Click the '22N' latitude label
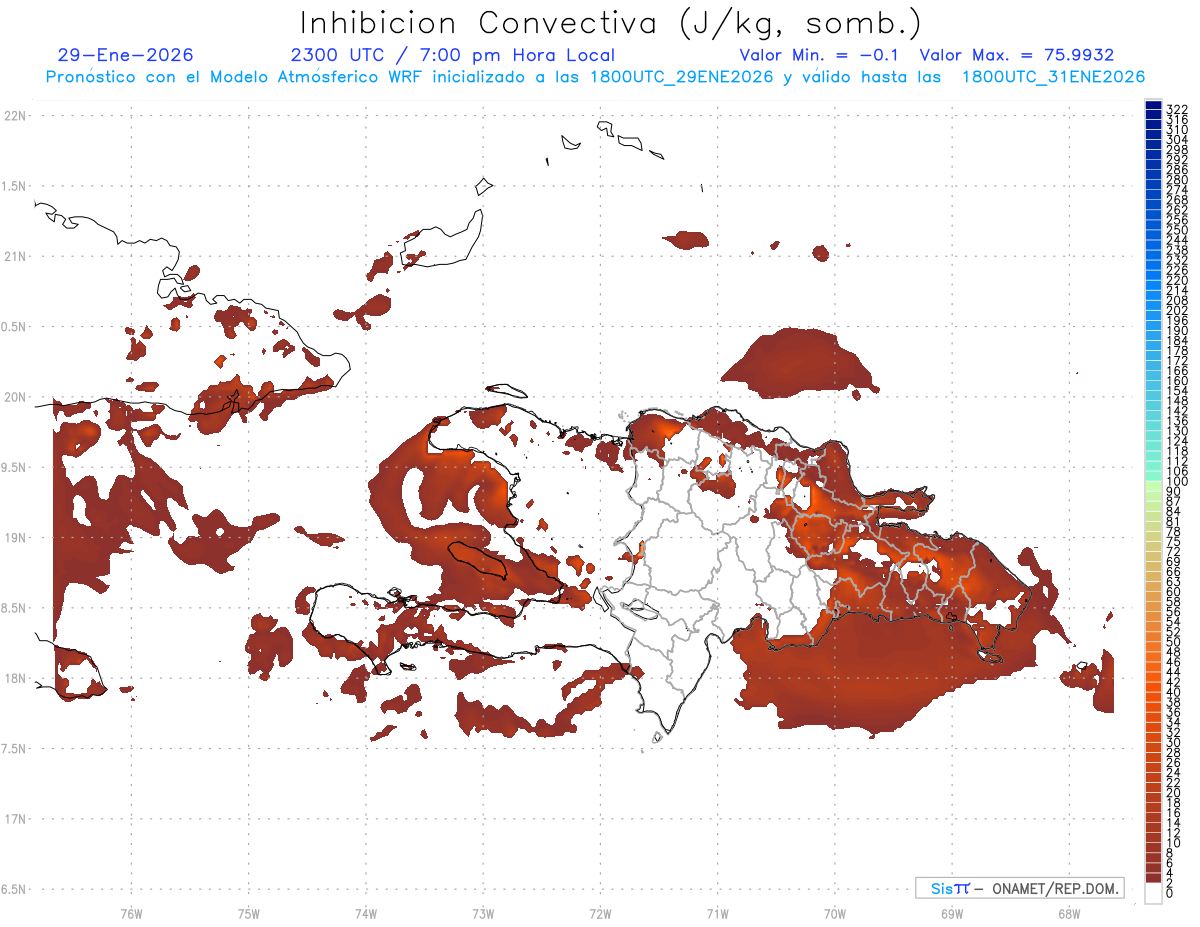 (15, 116)
